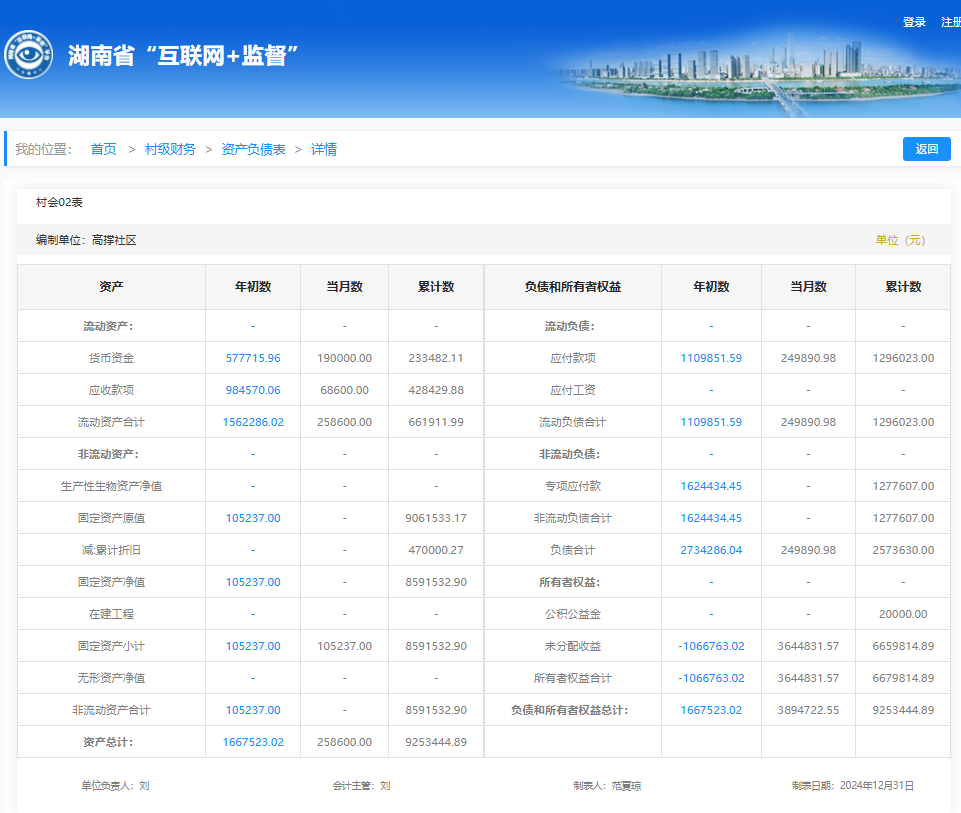Click 专项应付款 累计数 cell 1277607.00
Viewport: 961px width, 813px height.
pos(903,486)
